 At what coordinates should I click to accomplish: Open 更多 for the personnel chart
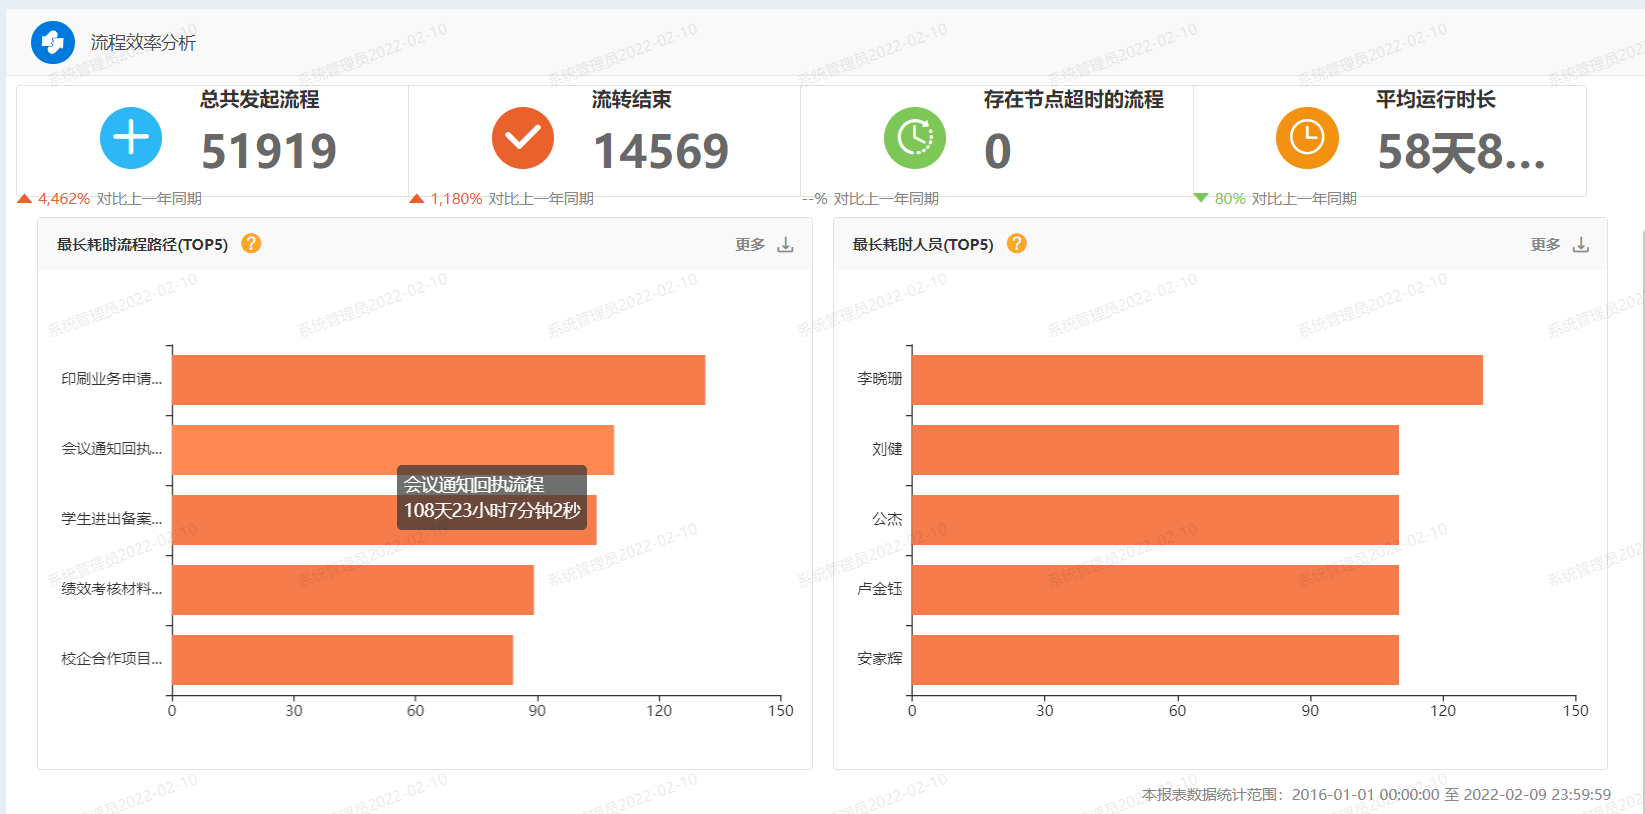(x=1545, y=245)
